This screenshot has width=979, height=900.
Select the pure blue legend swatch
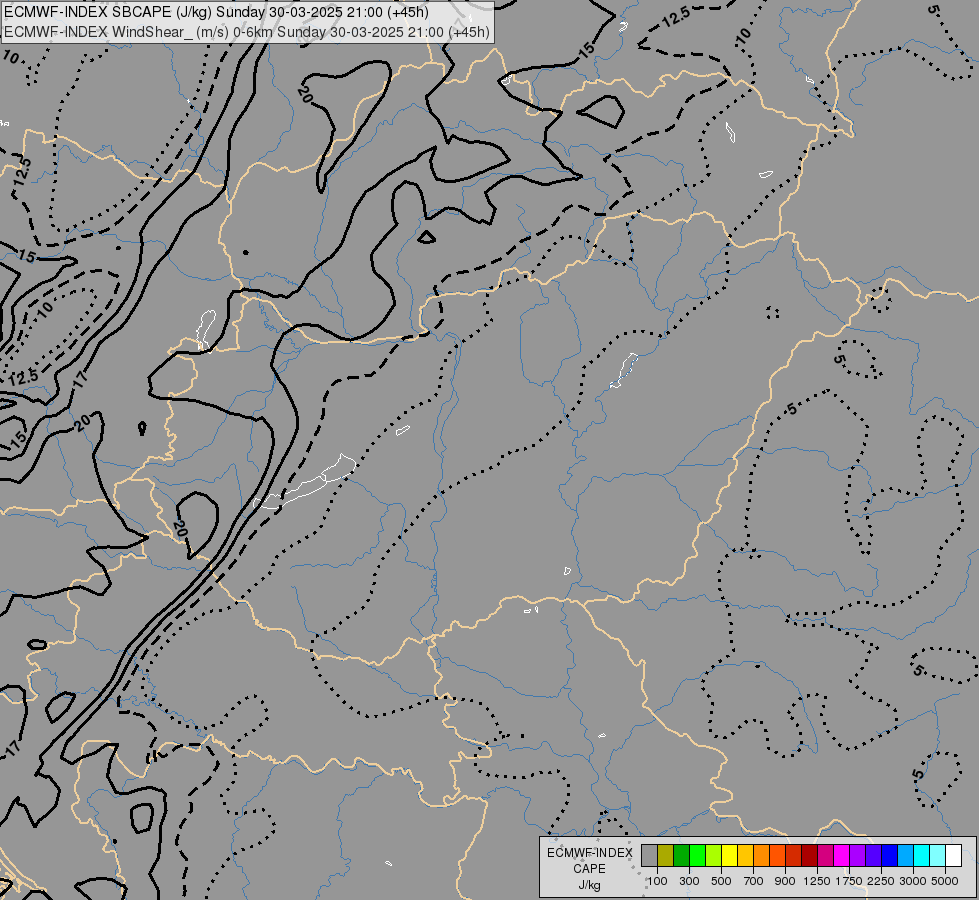pos(890,856)
